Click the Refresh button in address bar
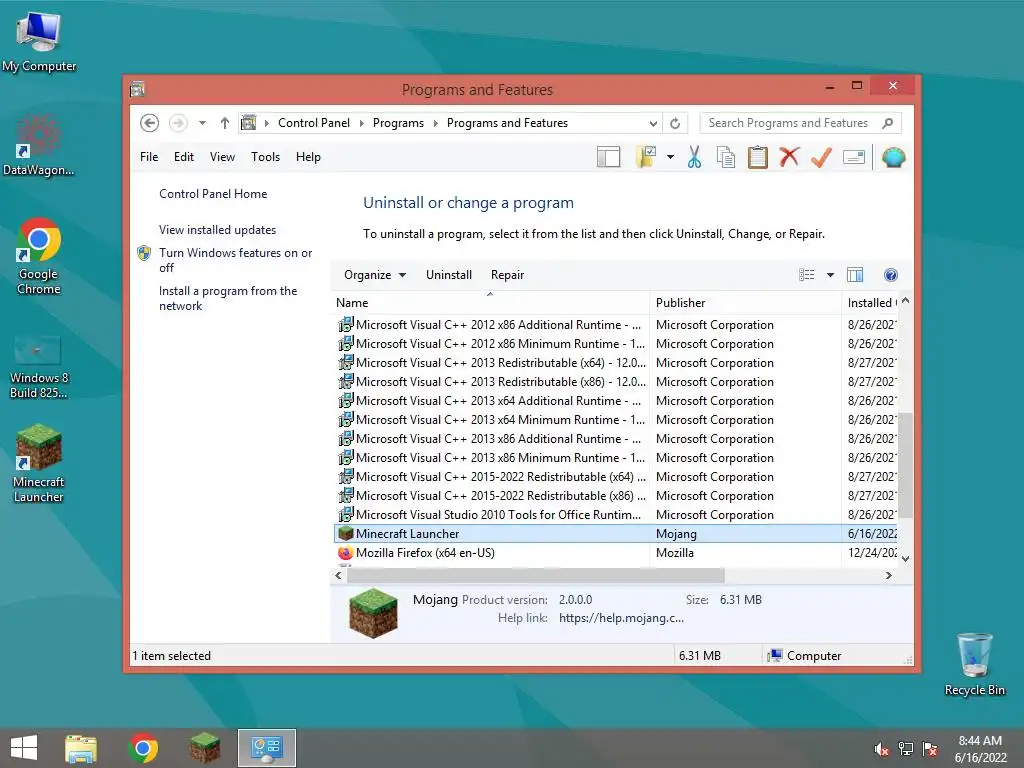This screenshot has width=1024, height=768. point(675,123)
